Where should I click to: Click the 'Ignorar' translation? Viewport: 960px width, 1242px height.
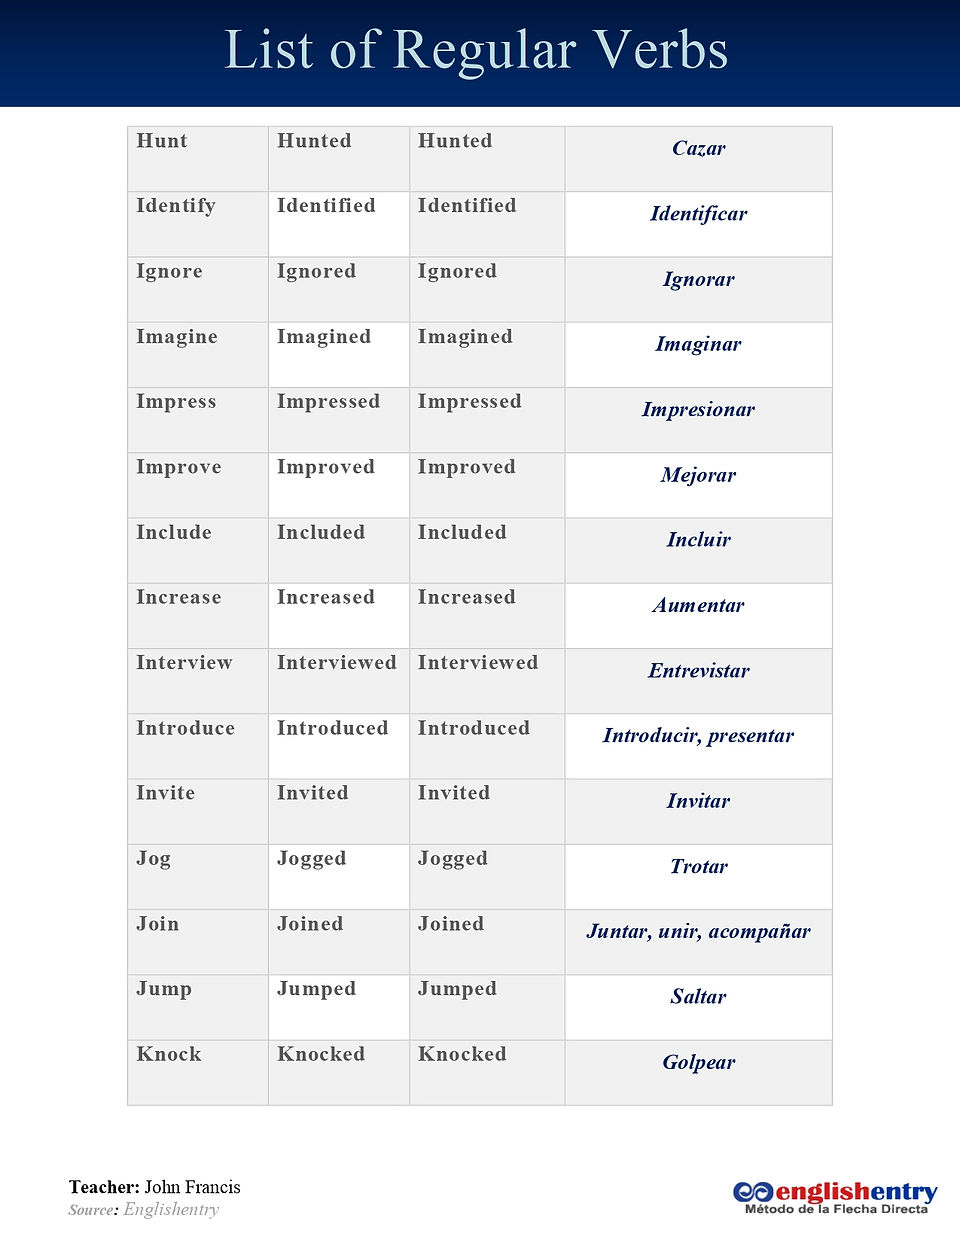pos(698,279)
